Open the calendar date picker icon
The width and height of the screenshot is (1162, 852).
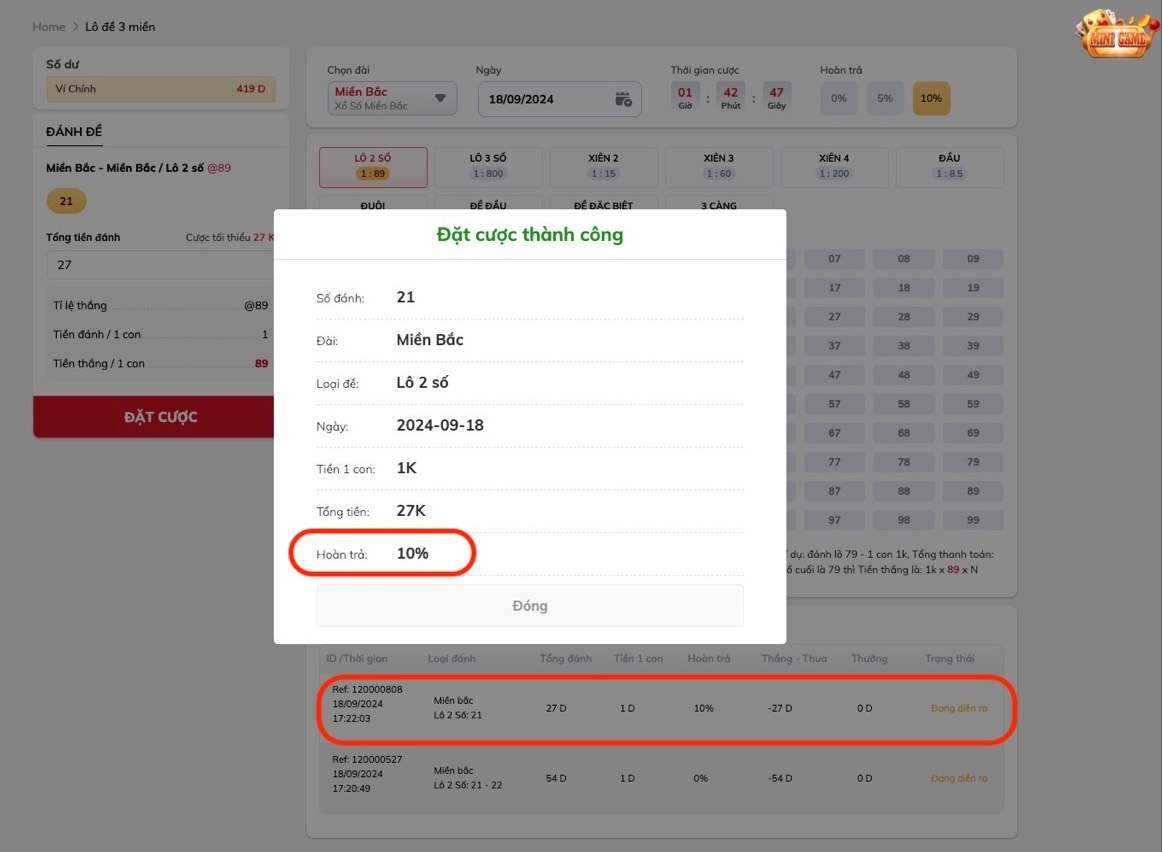point(621,98)
